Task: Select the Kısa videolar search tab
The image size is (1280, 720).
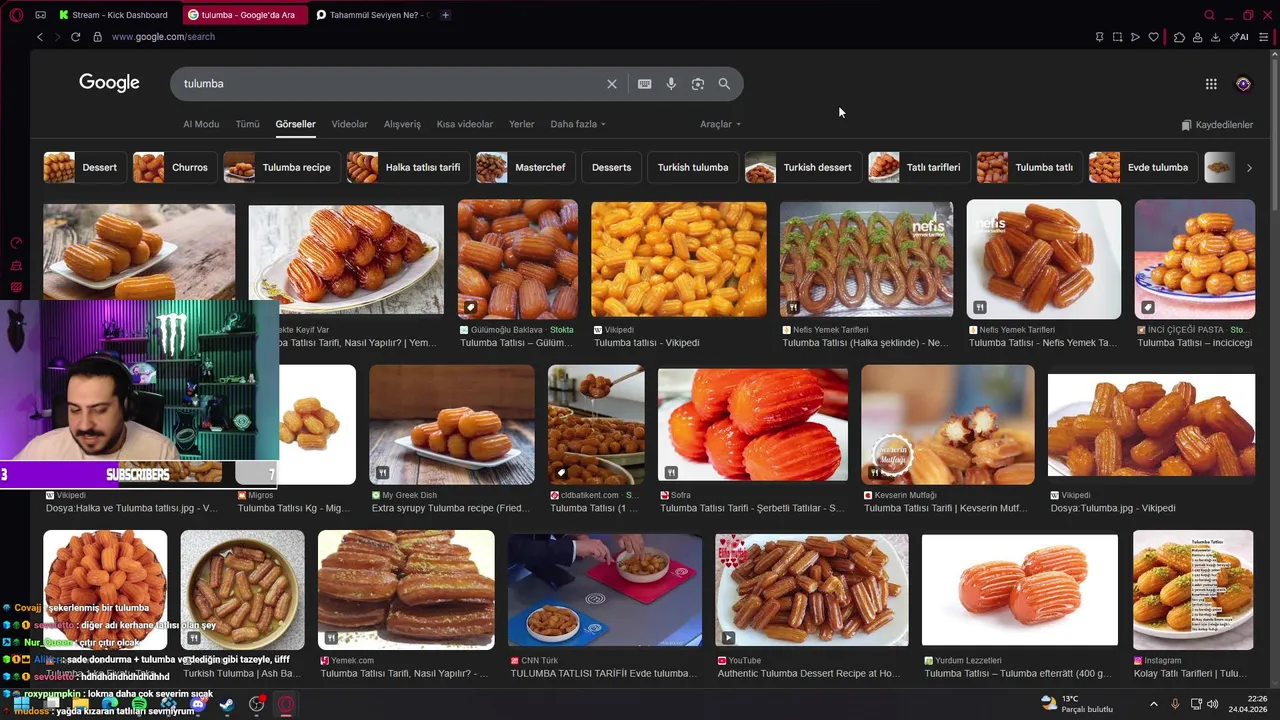Action: click(x=465, y=124)
